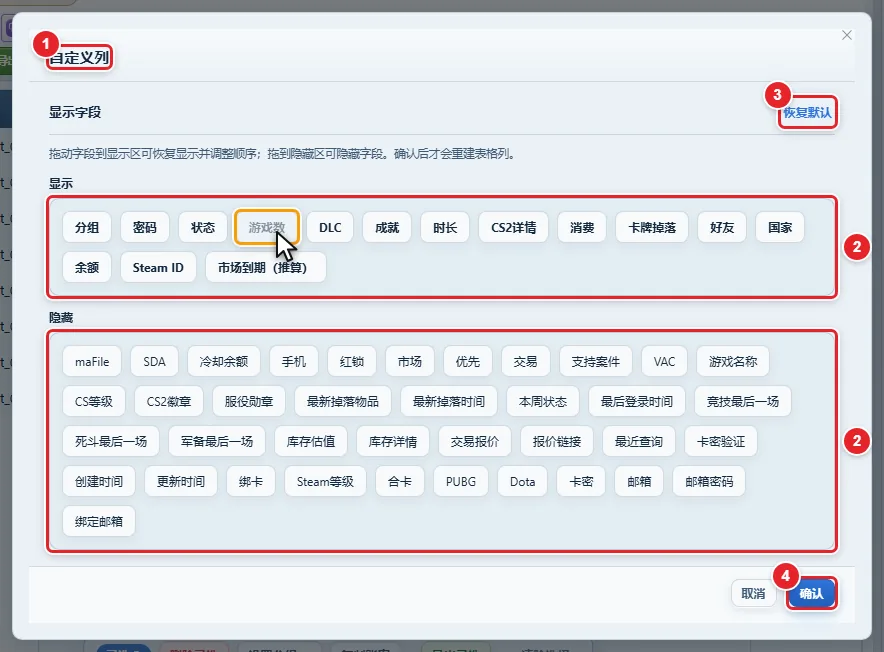Image resolution: width=884 pixels, height=652 pixels.
Task: Select the Steam ID field chip
Action: (158, 267)
